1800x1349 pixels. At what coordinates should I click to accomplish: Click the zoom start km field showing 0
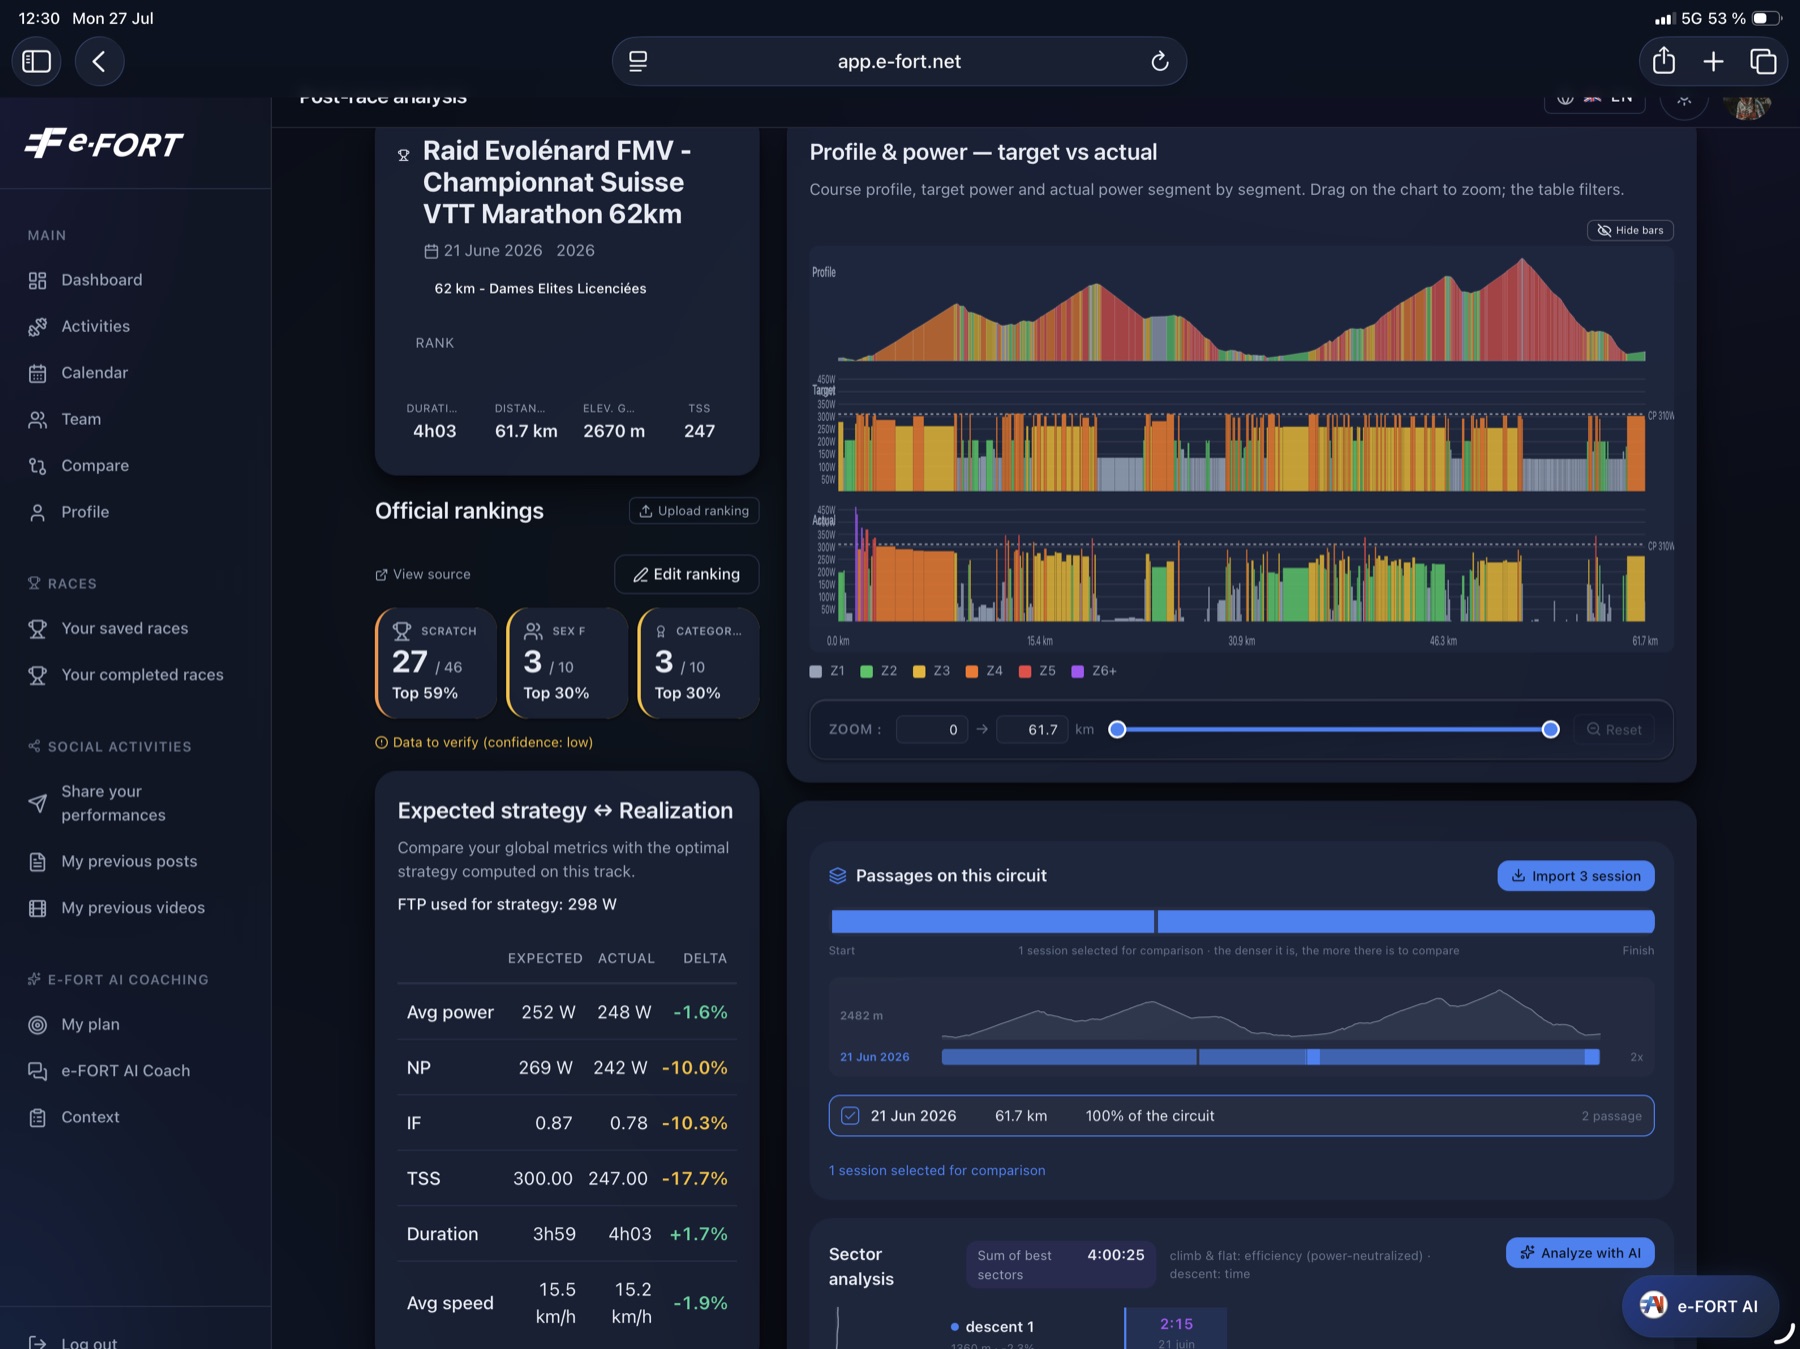point(932,729)
